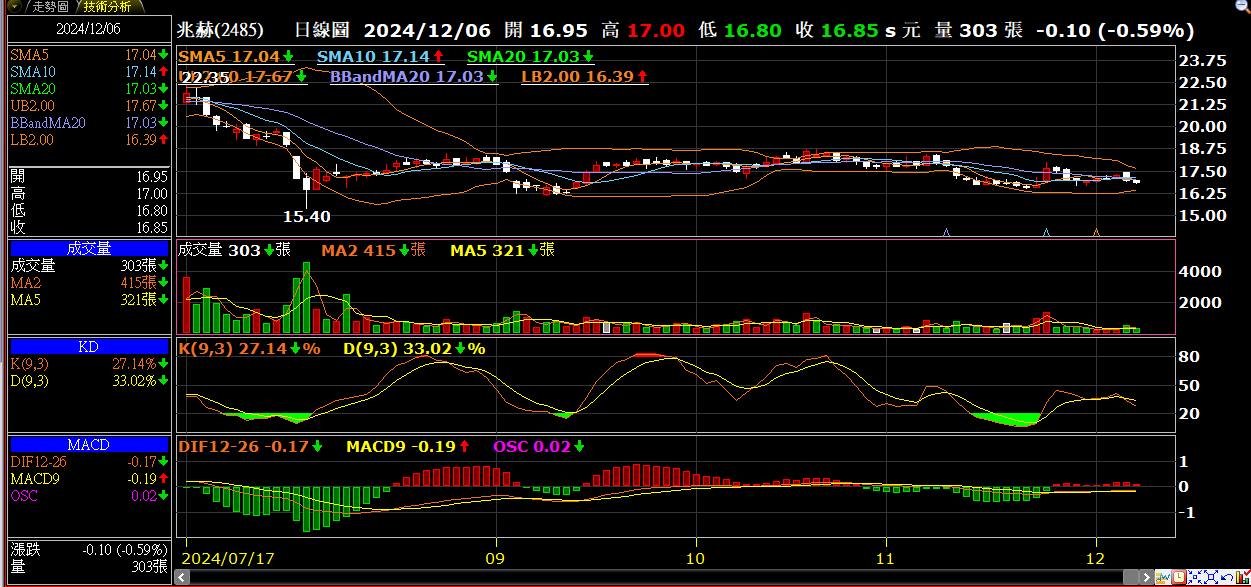Click the blue undo arrow icon
1251x587 pixels.
point(1227,577)
